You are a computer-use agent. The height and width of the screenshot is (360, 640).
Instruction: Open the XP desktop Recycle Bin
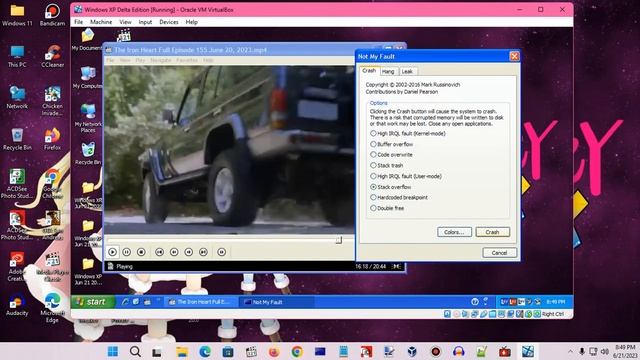(x=88, y=153)
